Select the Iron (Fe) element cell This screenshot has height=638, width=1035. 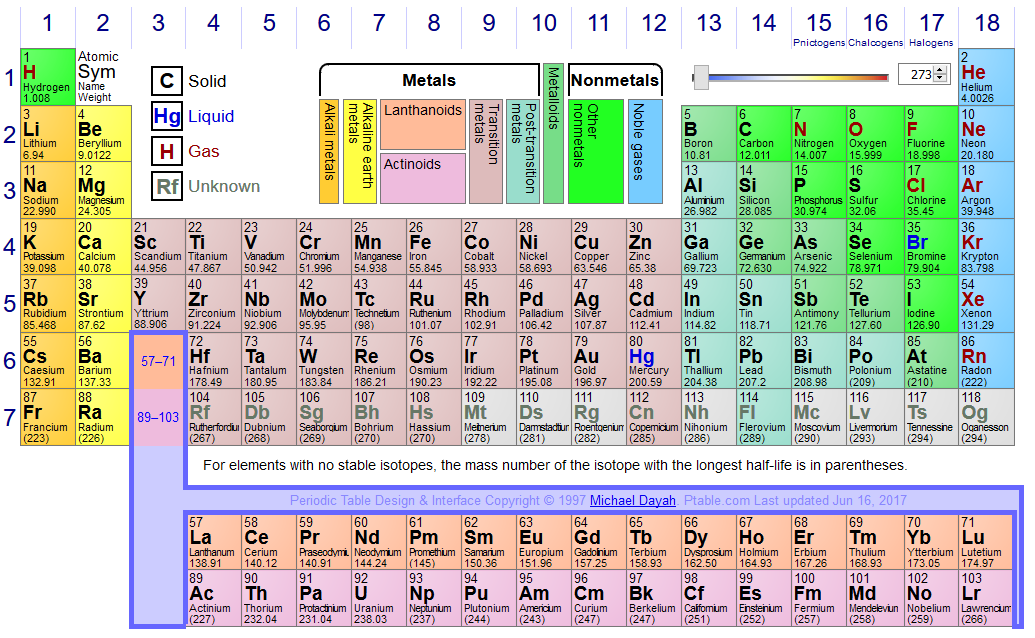click(433, 247)
